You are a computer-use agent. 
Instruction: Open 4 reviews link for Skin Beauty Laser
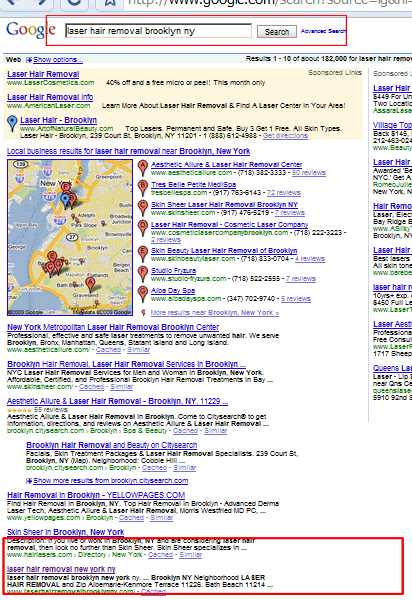click(310, 259)
